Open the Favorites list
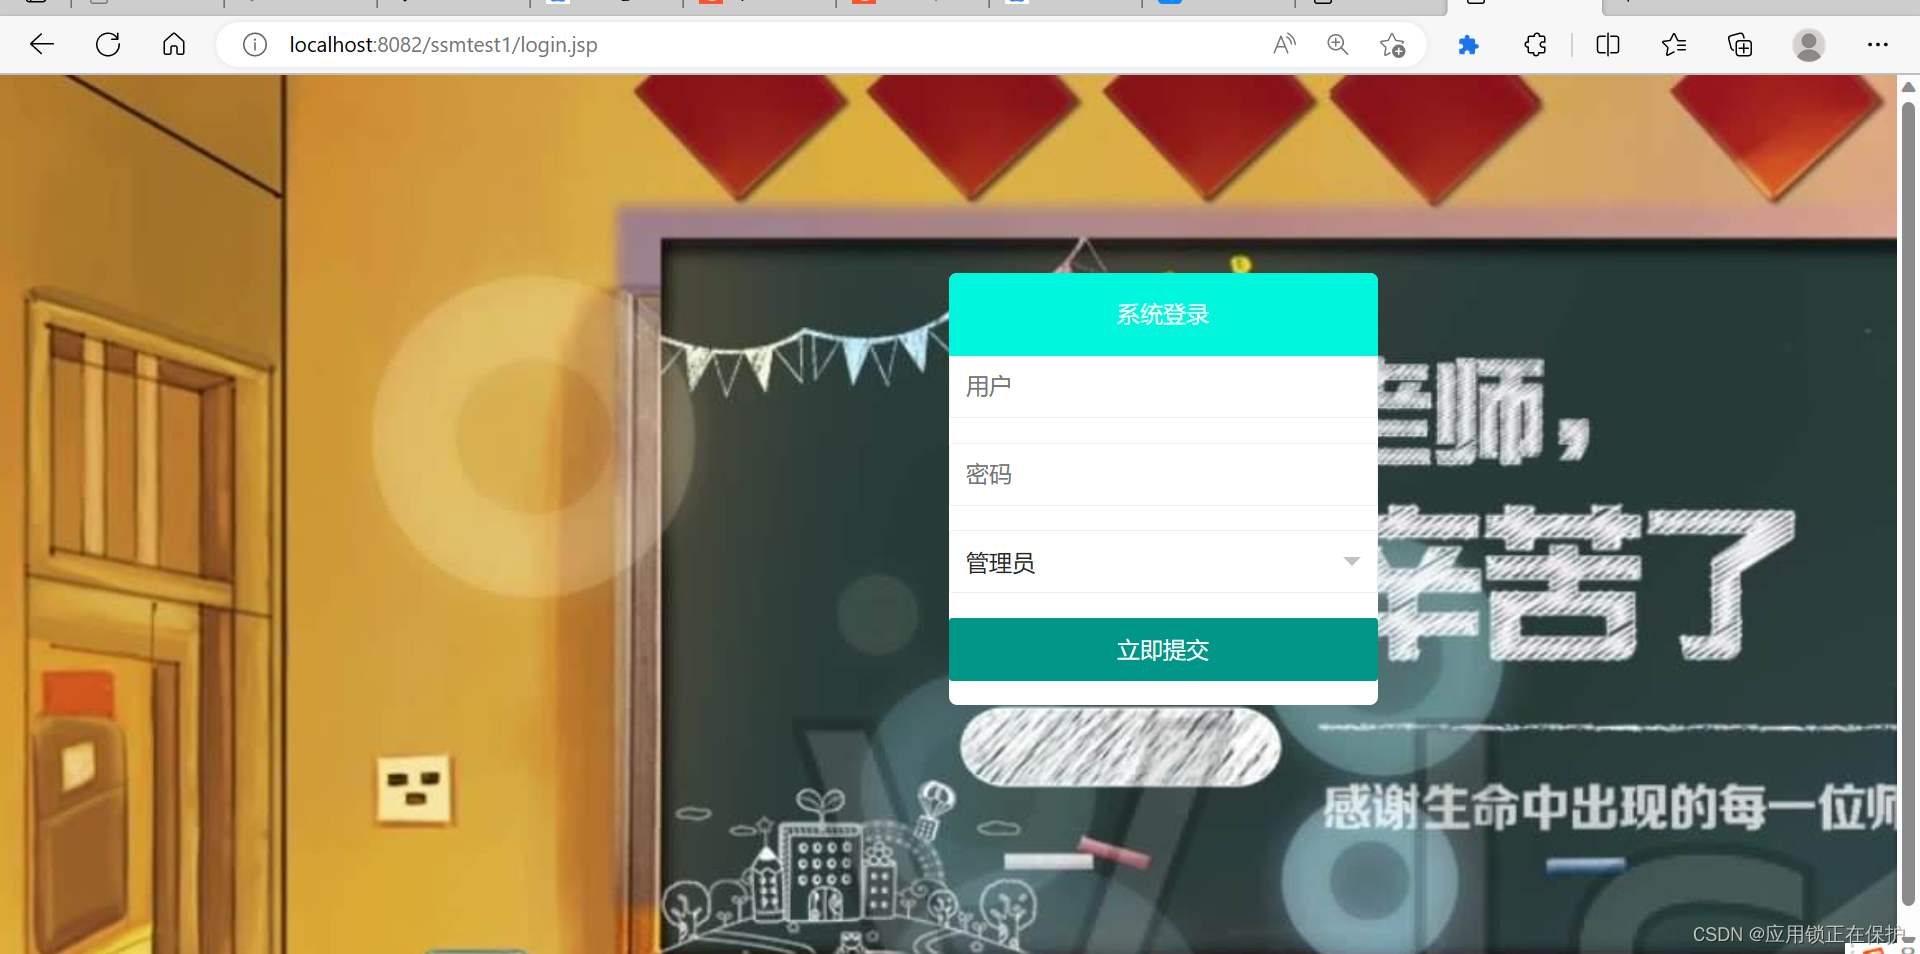 tap(1673, 44)
